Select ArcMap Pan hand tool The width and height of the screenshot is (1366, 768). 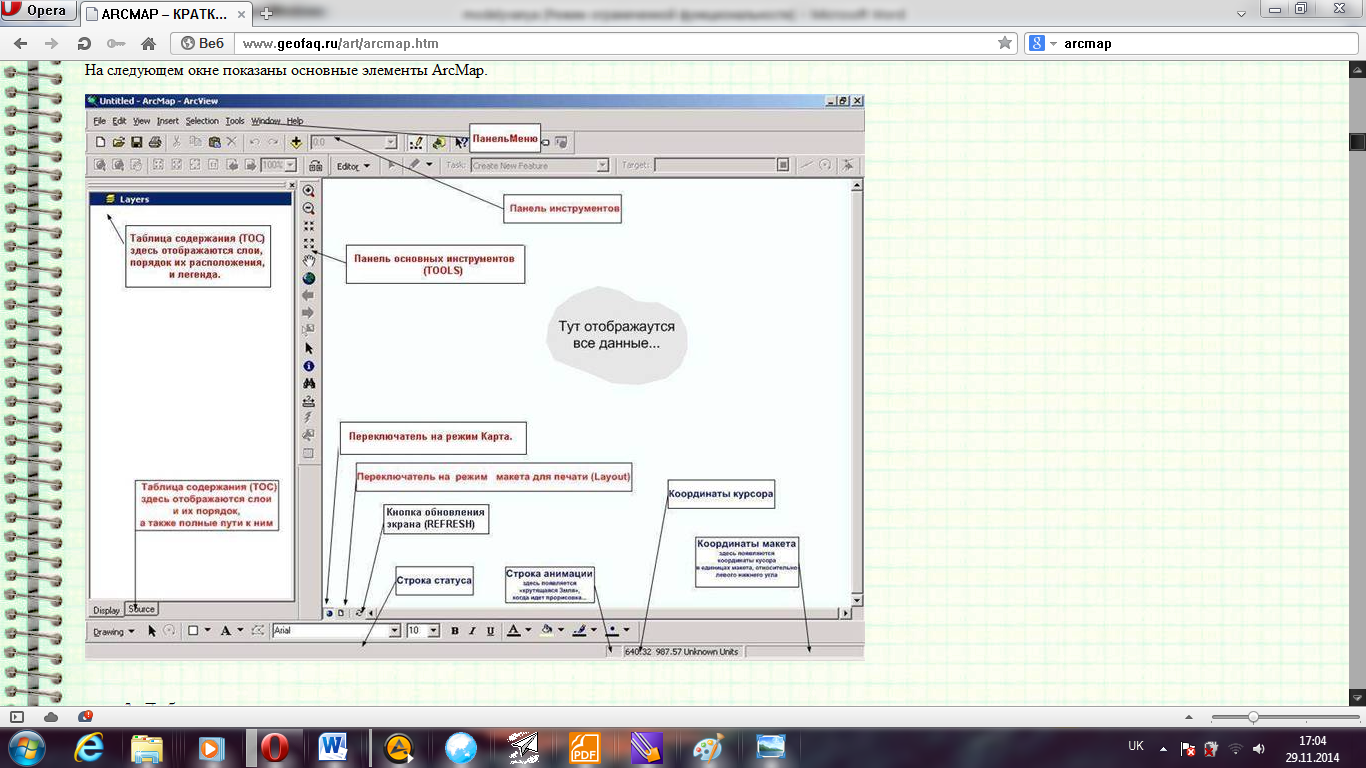(x=309, y=261)
